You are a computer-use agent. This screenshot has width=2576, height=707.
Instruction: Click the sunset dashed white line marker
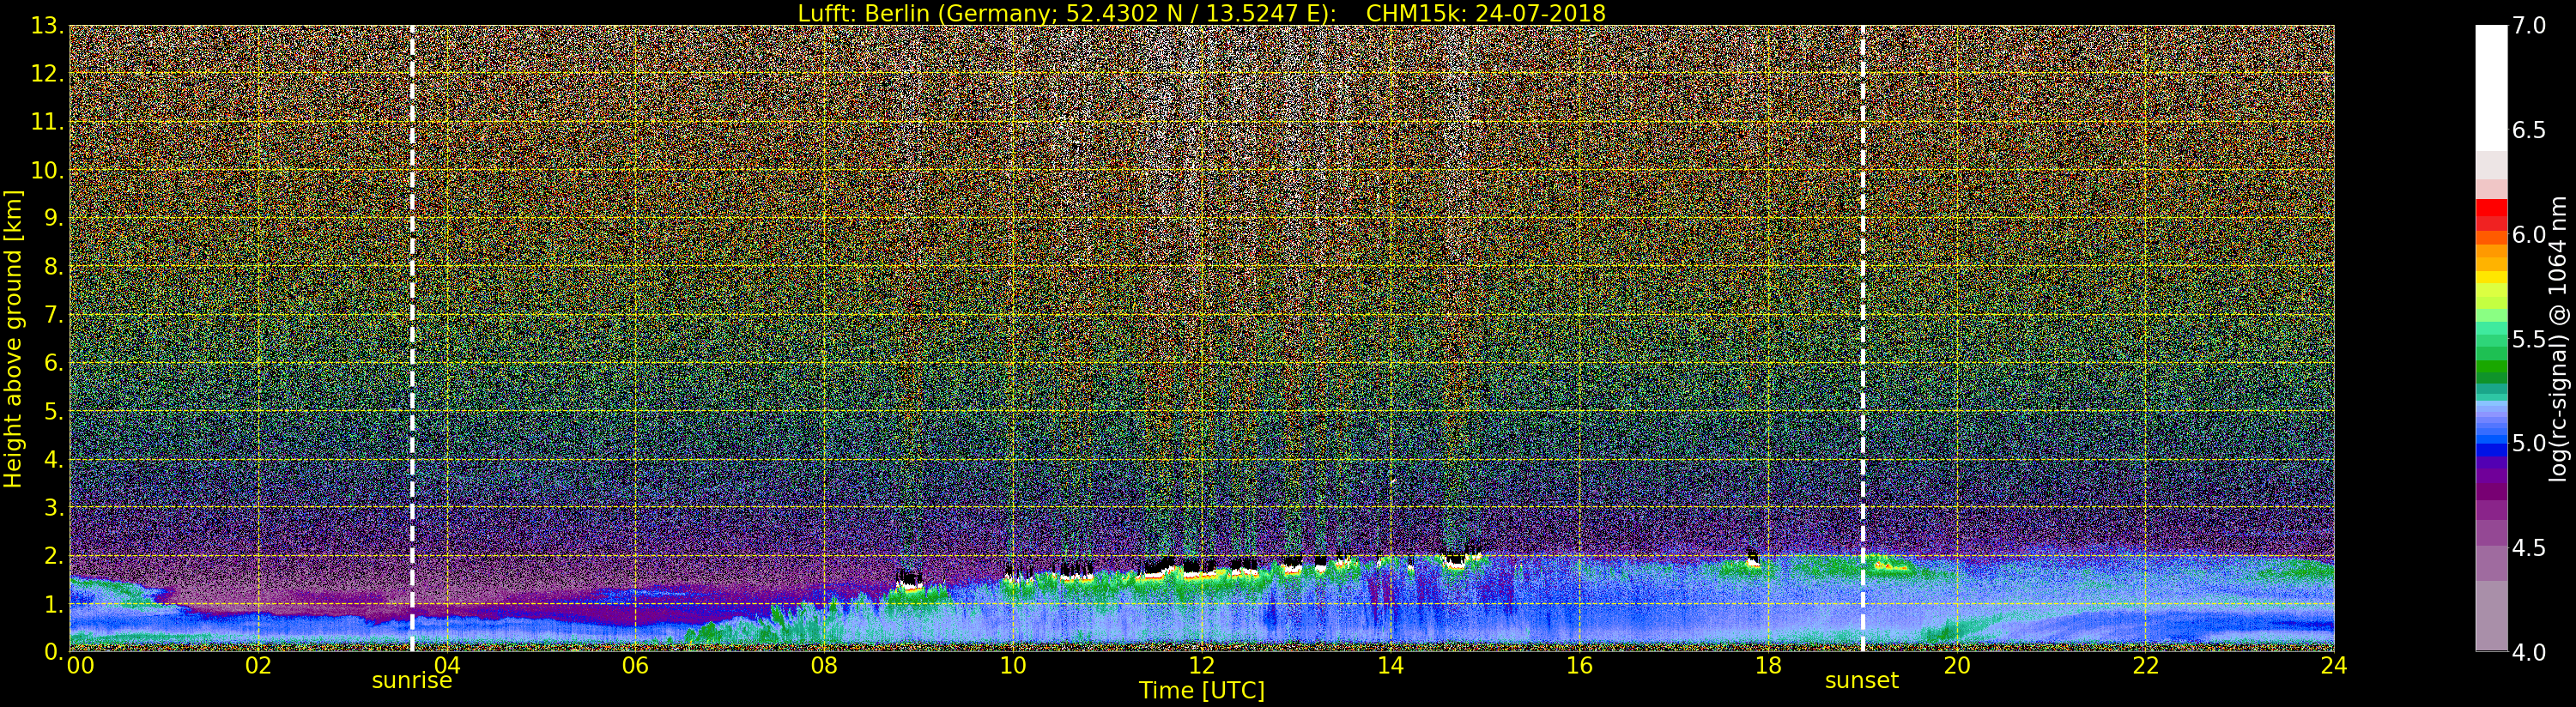point(1862,338)
